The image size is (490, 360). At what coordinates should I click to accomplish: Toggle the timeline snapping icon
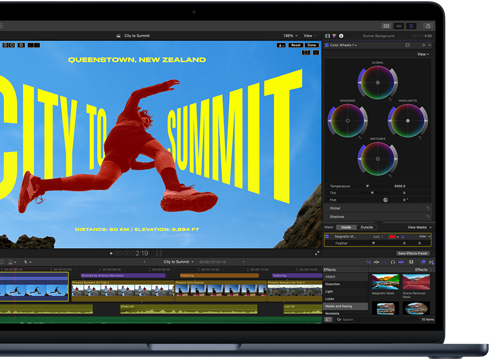(401, 262)
